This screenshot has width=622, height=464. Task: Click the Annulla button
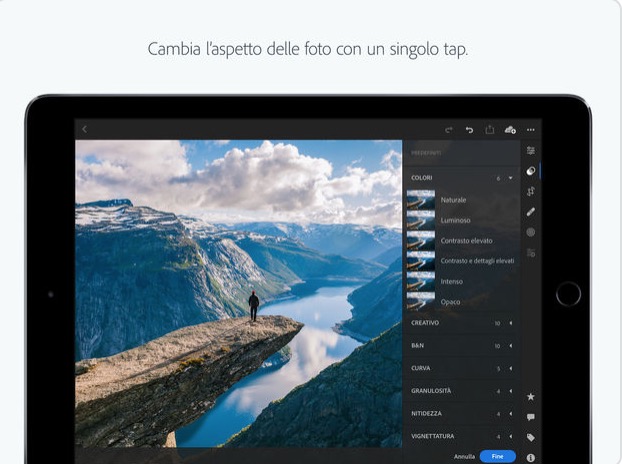[x=464, y=456]
